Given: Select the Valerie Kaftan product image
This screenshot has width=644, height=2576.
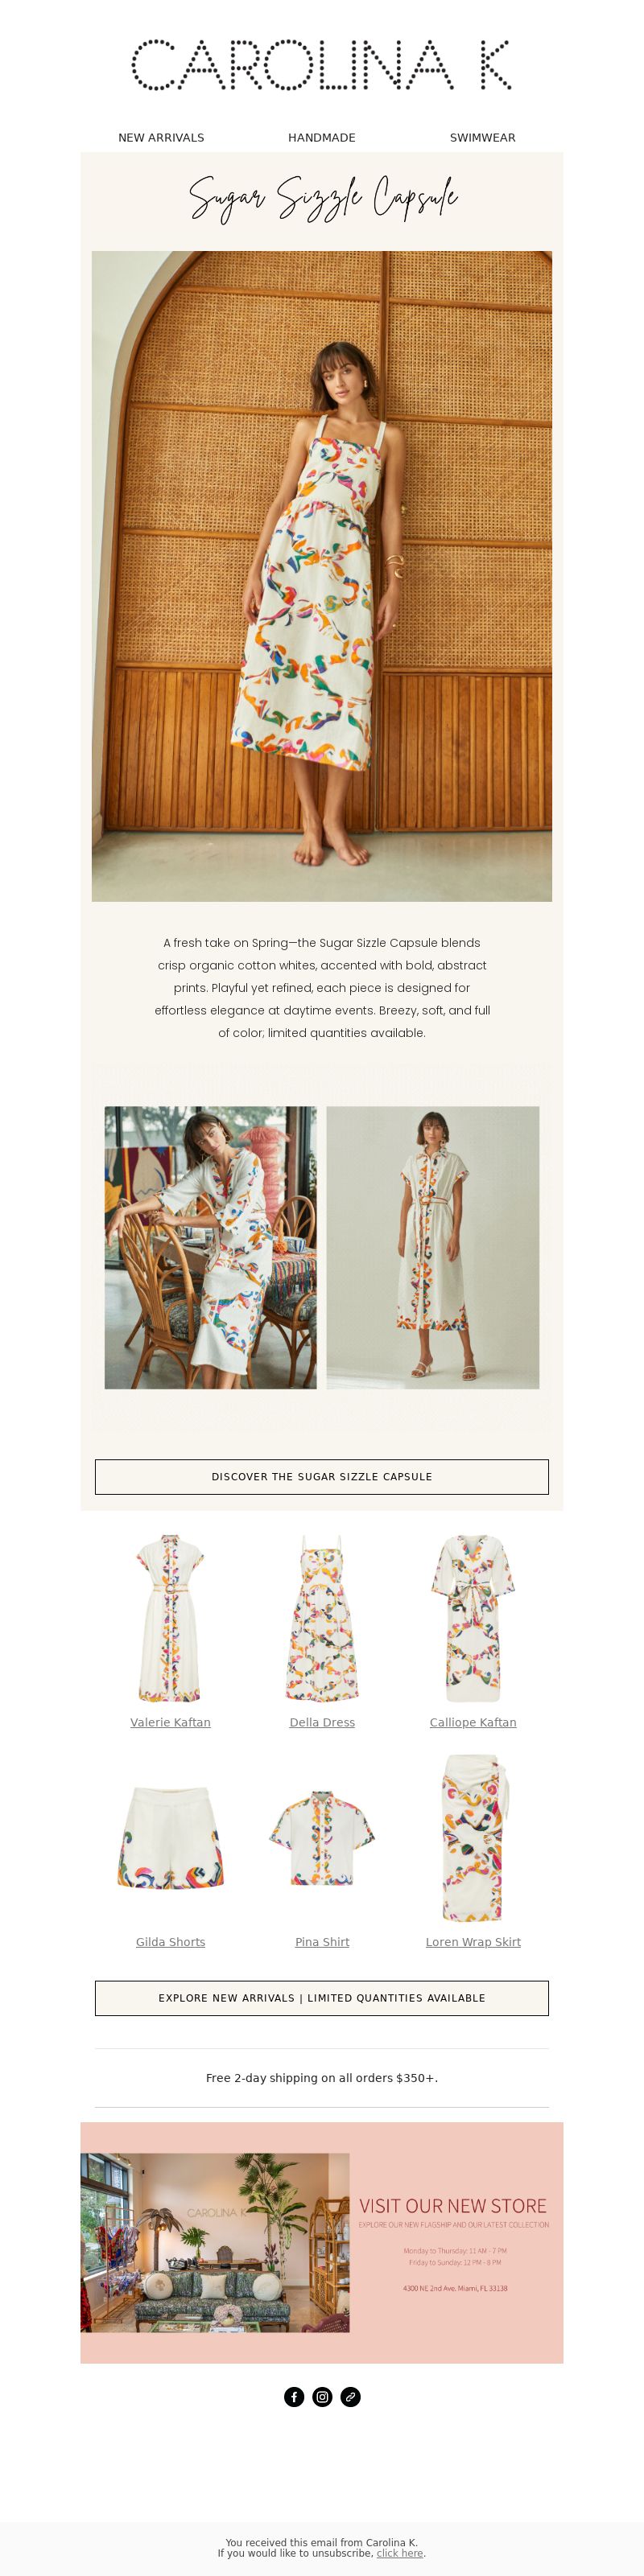Looking at the screenshot, I should [x=170, y=1618].
